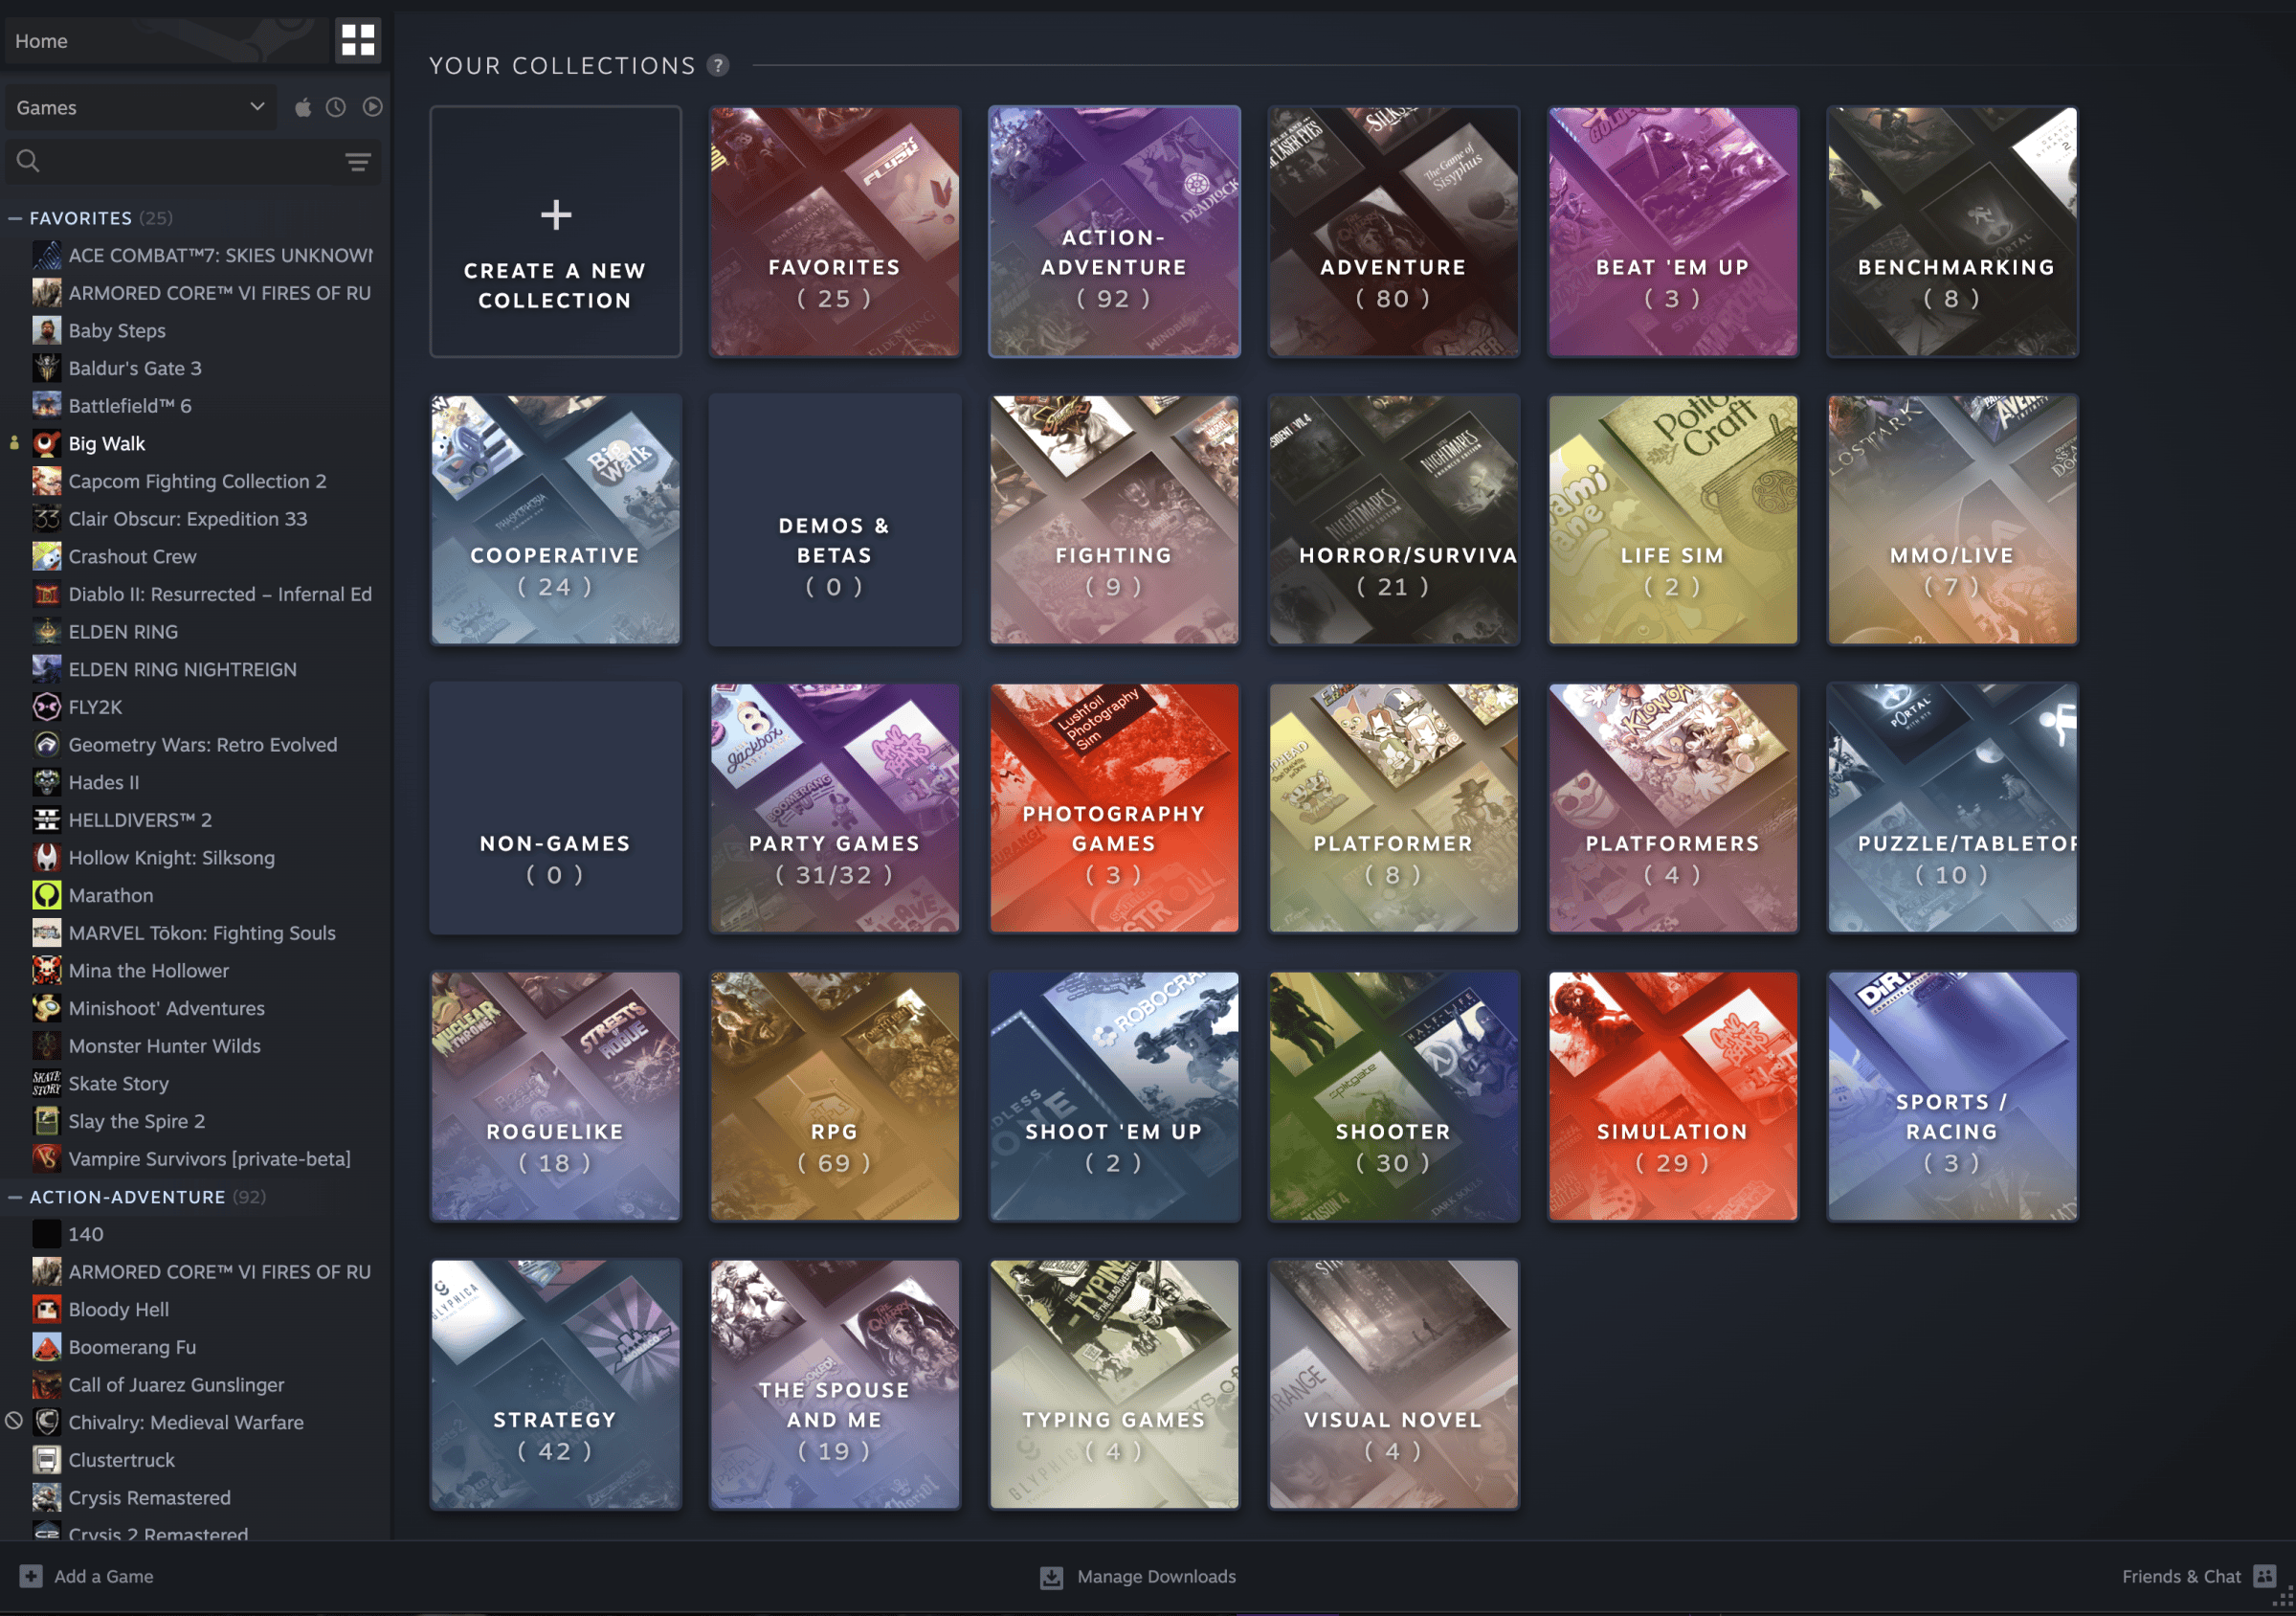Open collections help question mark
The height and width of the screenshot is (1616, 2296).
pyautogui.click(x=718, y=66)
